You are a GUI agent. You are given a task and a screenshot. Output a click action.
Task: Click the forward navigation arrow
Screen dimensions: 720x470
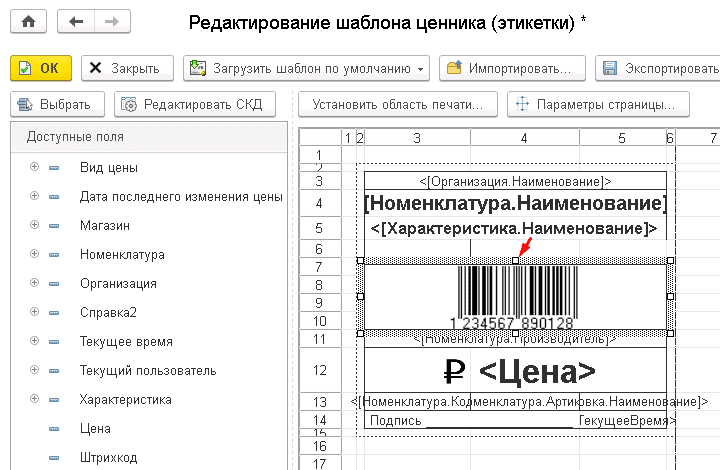click(111, 21)
